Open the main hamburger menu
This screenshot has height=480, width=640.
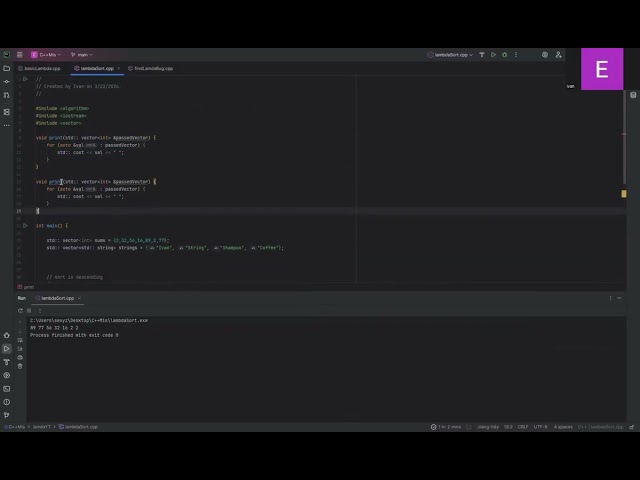pos(19,55)
